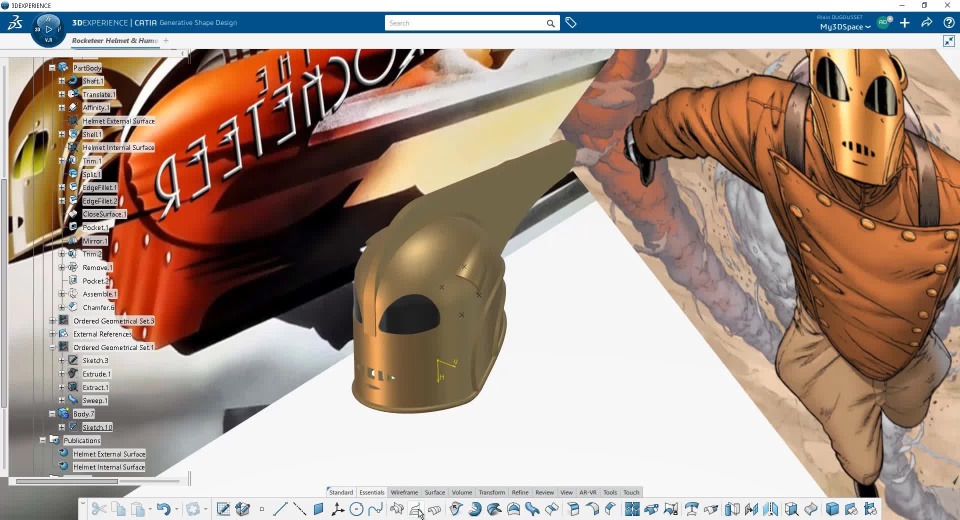Image resolution: width=960 pixels, height=520 pixels.
Task: Click the blue solid cube icon
Action: 832,509
